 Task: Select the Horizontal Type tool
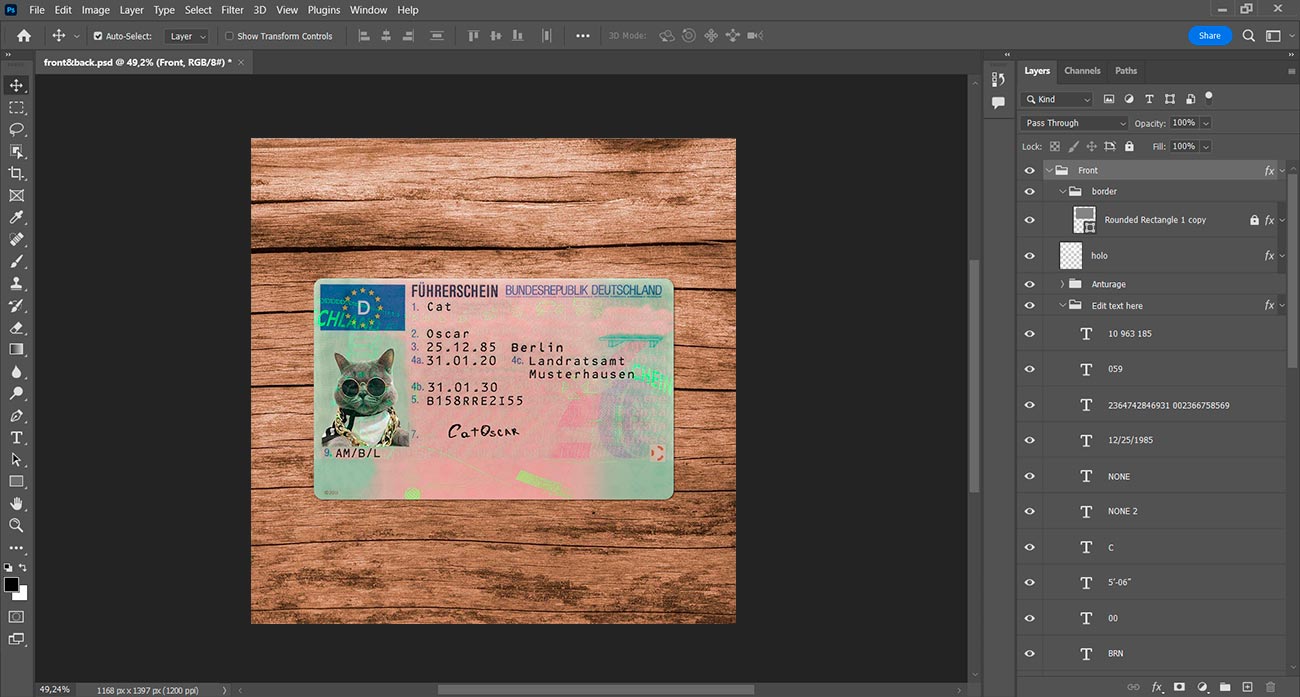[16, 437]
